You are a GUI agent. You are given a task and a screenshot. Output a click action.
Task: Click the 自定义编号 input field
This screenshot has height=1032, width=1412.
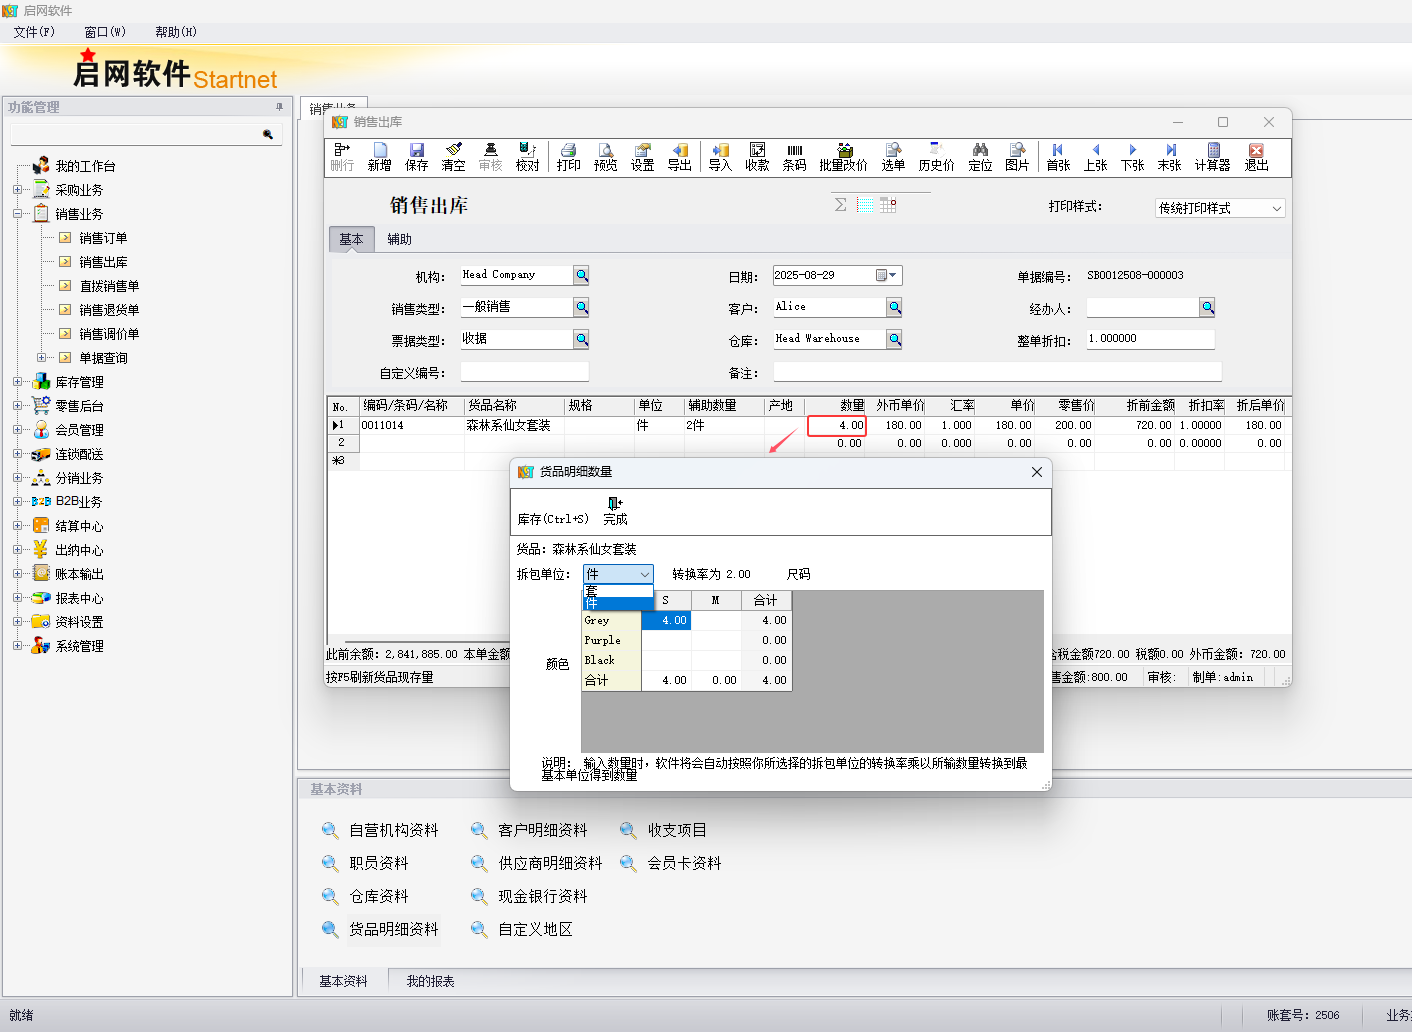coord(524,372)
